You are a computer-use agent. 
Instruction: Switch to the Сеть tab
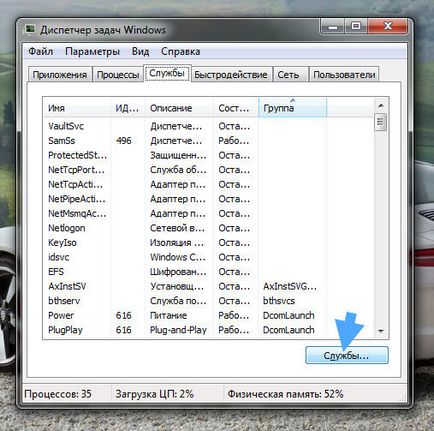click(289, 75)
